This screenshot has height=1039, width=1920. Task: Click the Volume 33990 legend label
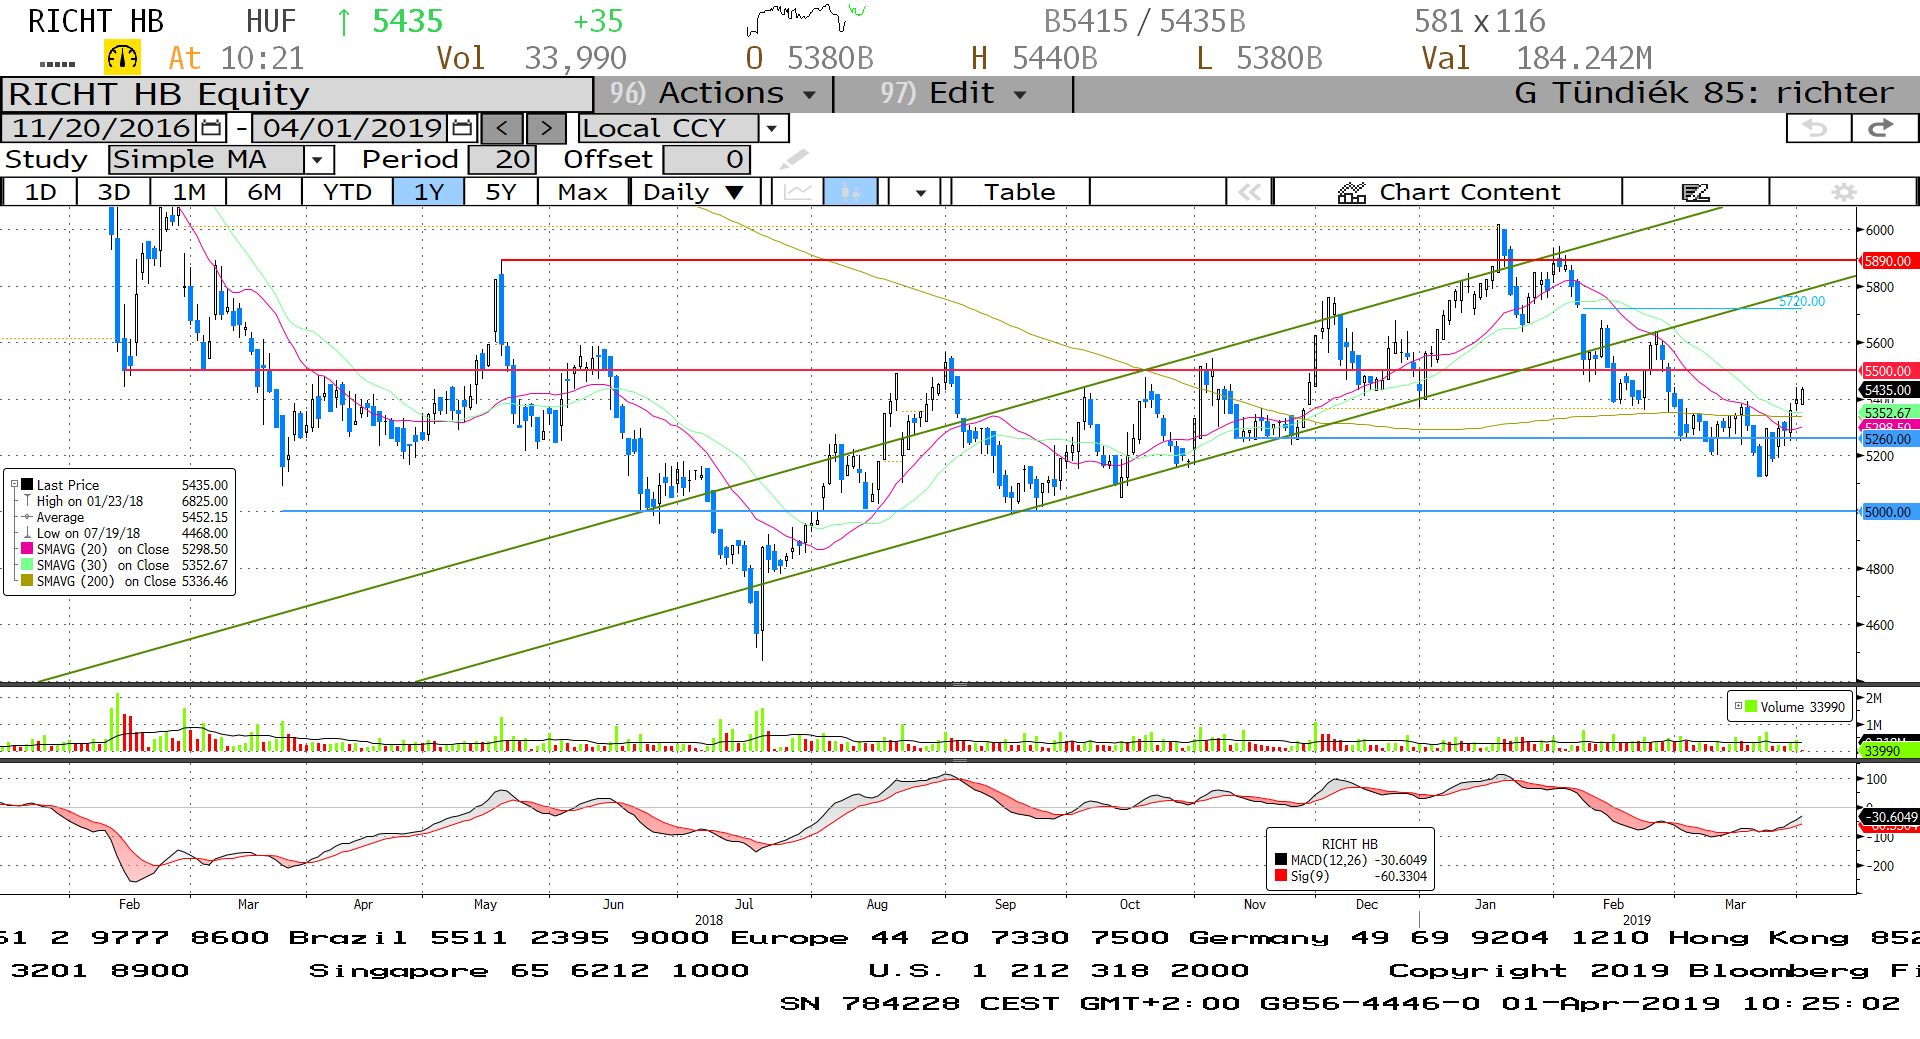click(x=1802, y=707)
